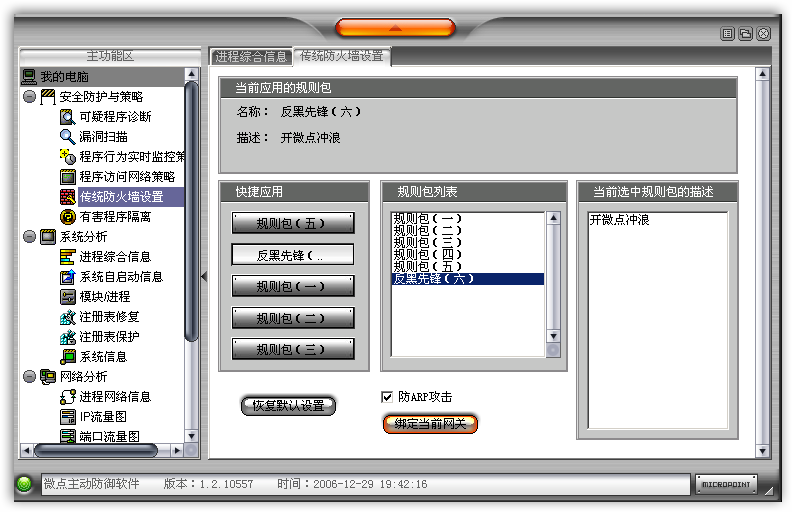This screenshot has height=513, width=793.
Task: Collapse the 系统分析 tree node
Action: 29,236
